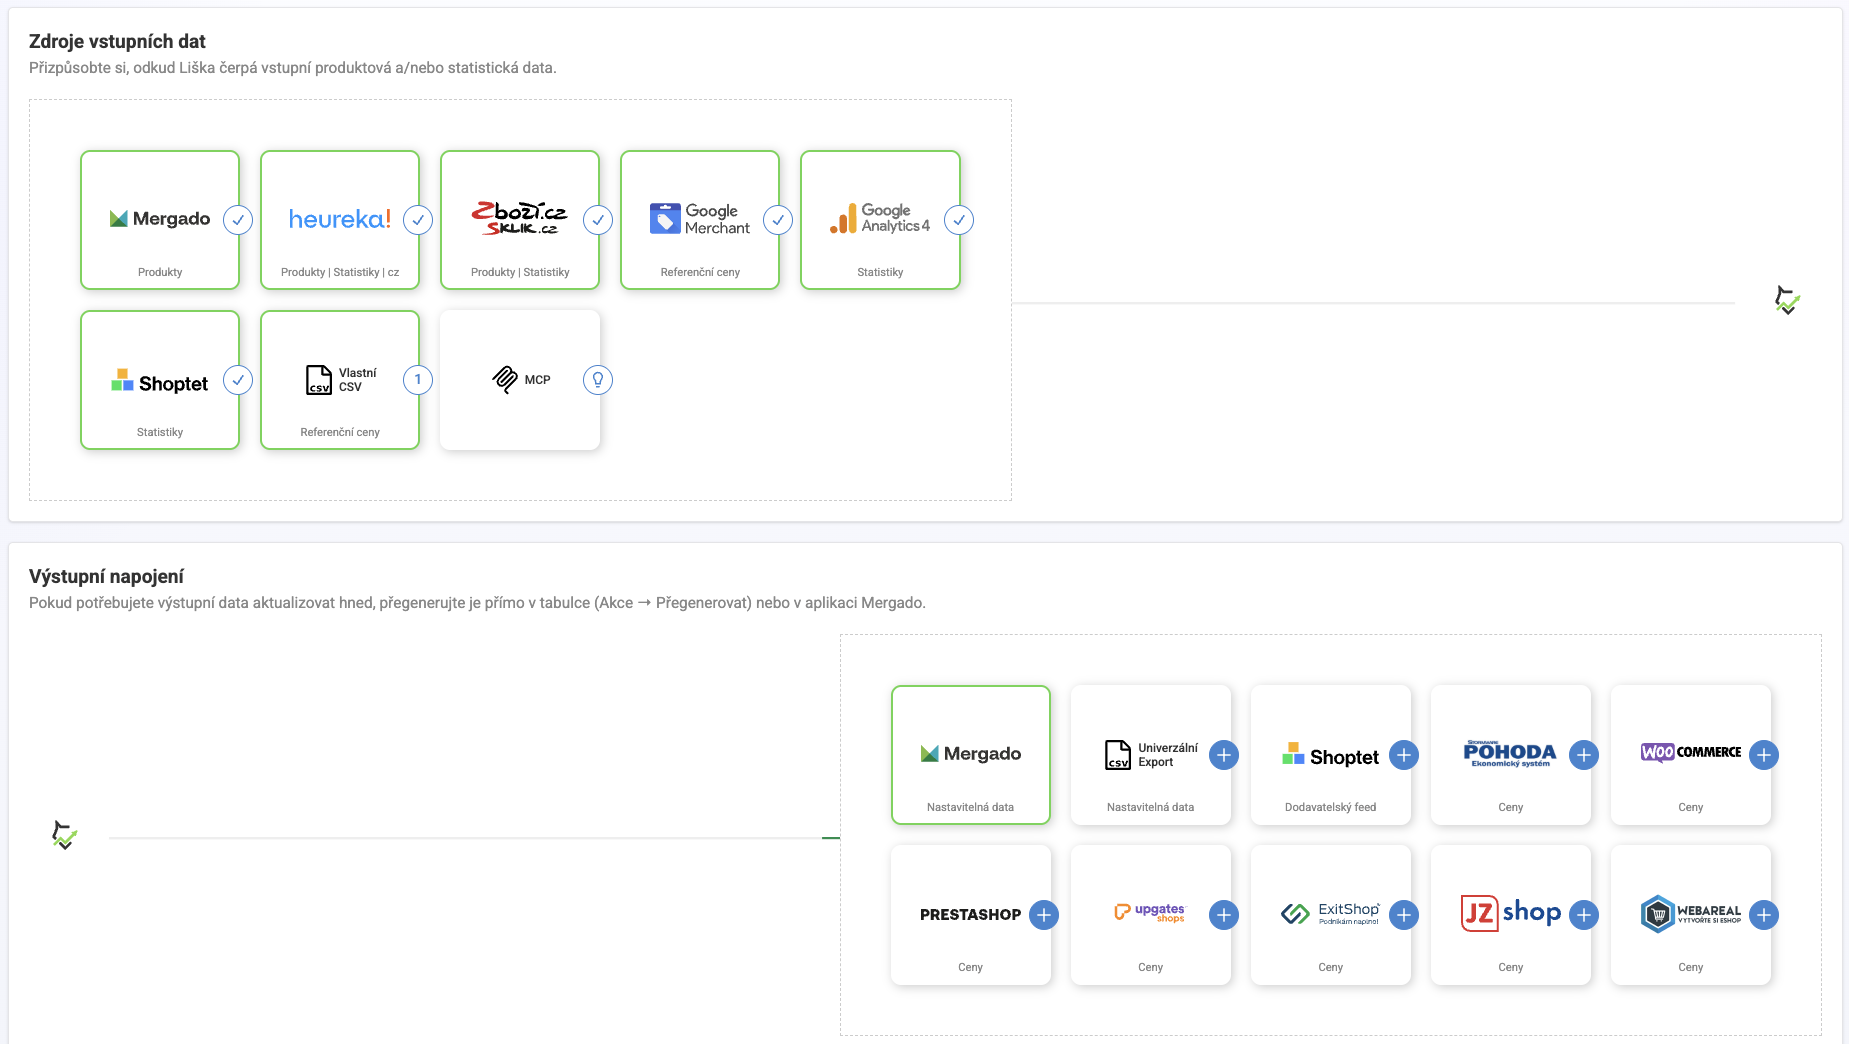This screenshot has width=1849, height=1044.
Task: Add the Webareal output connection
Action: (x=1764, y=915)
